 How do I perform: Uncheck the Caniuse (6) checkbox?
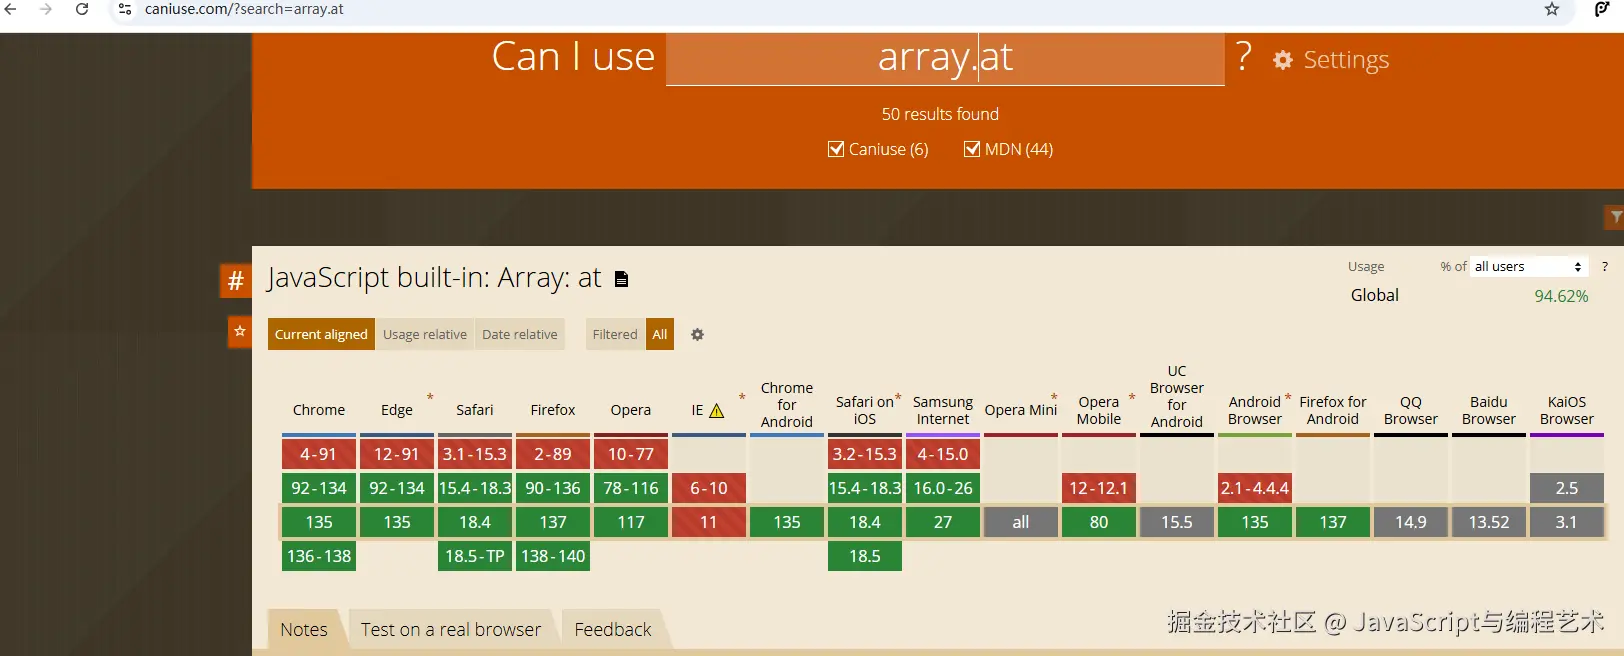[836, 149]
